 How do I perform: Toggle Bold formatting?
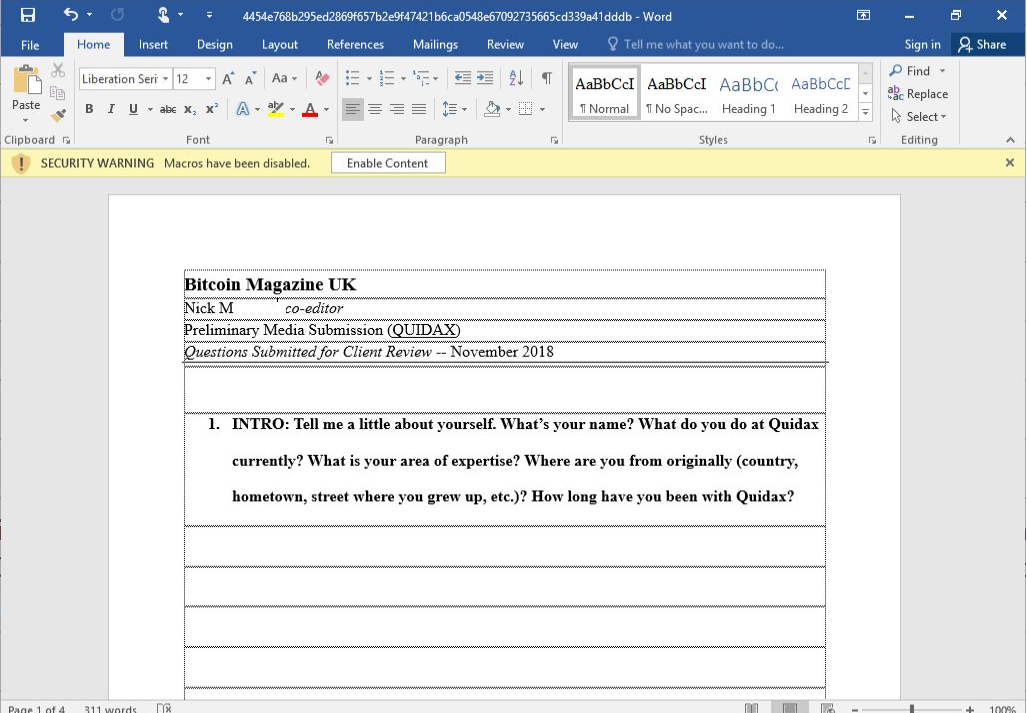tap(89, 109)
